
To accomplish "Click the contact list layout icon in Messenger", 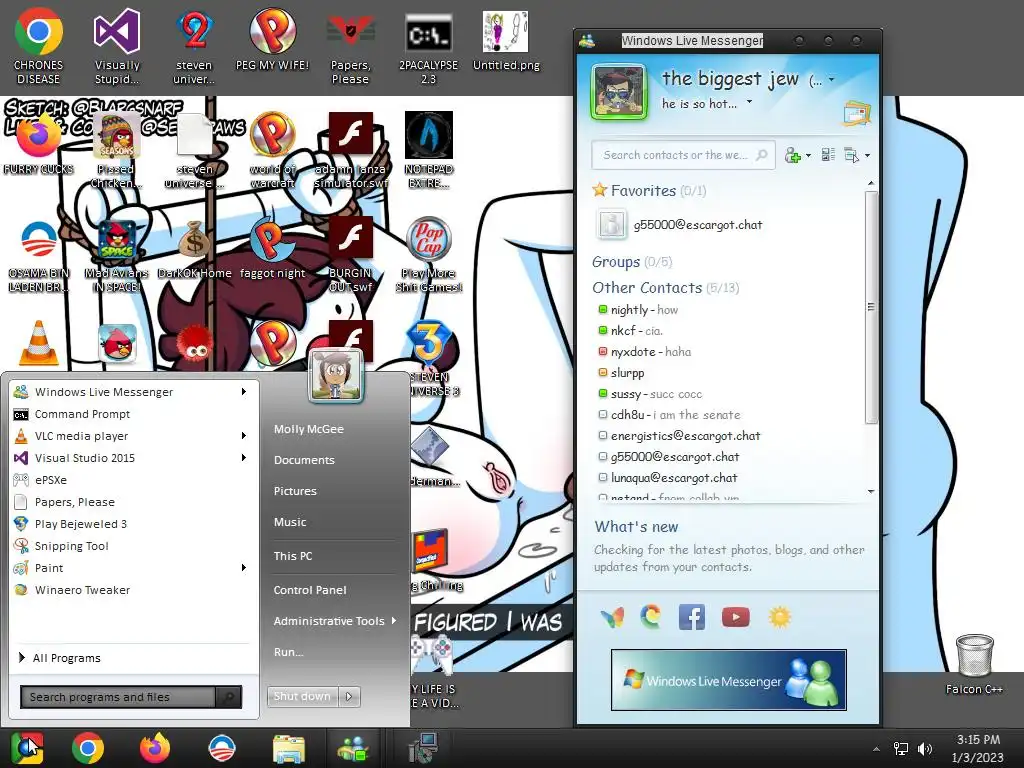I will [828, 155].
